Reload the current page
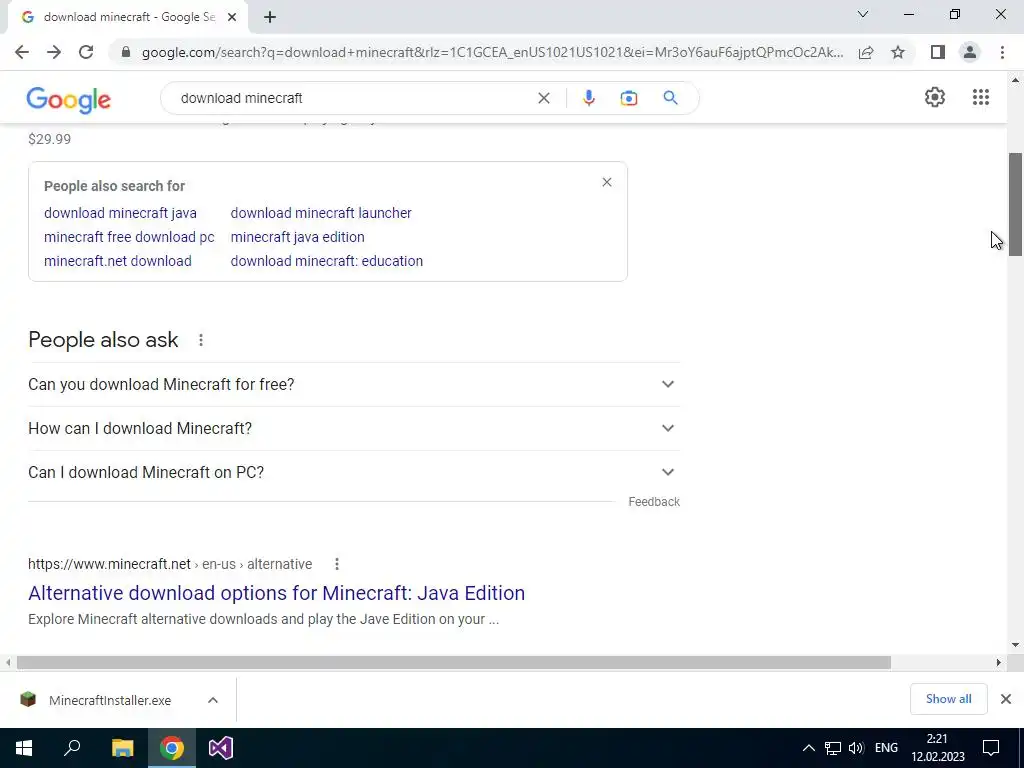The image size is (1024, 768). 86,52
